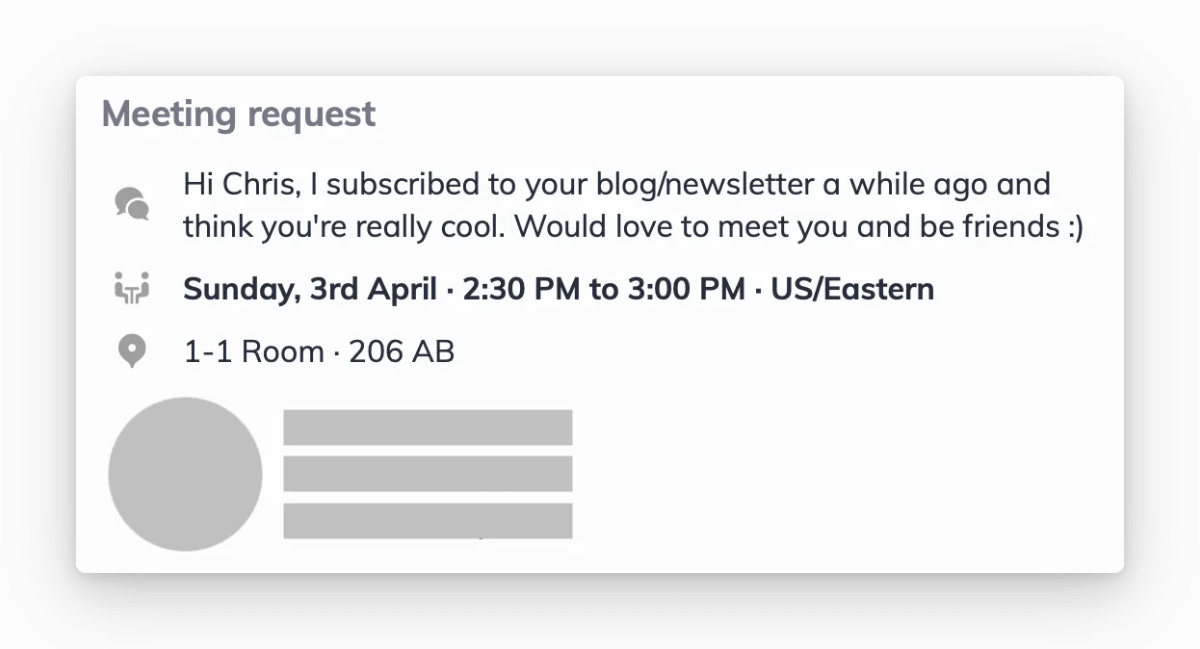Open the meeting date Sunday, 3rd April
This screenshot has width=1200, height=649.
tap(310, 288)
